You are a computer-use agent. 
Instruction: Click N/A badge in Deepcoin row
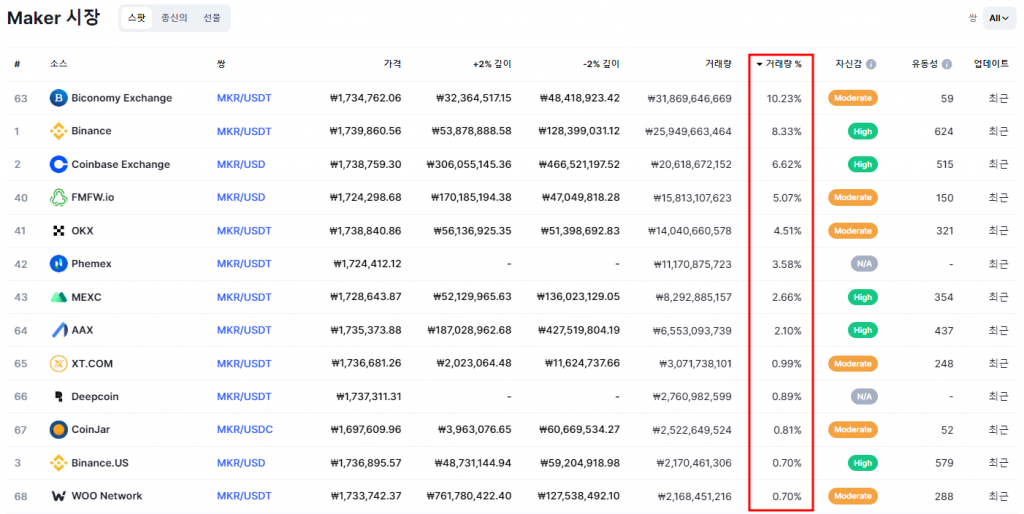[864, 396]
